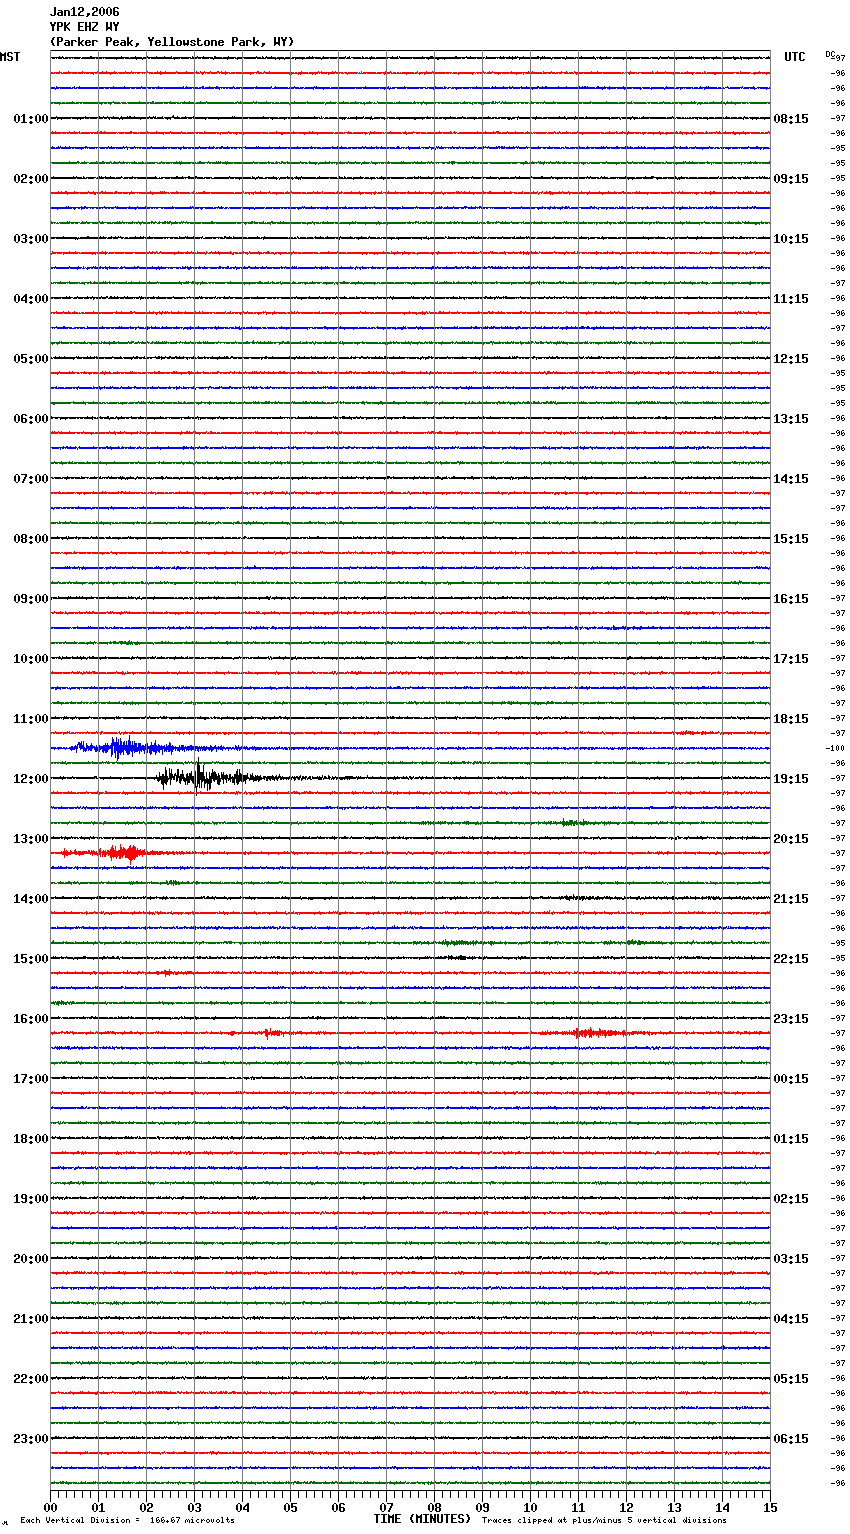
Task: Click the 16:15 UTC time label
Action: pyautogui.click(x=791, y=599)
